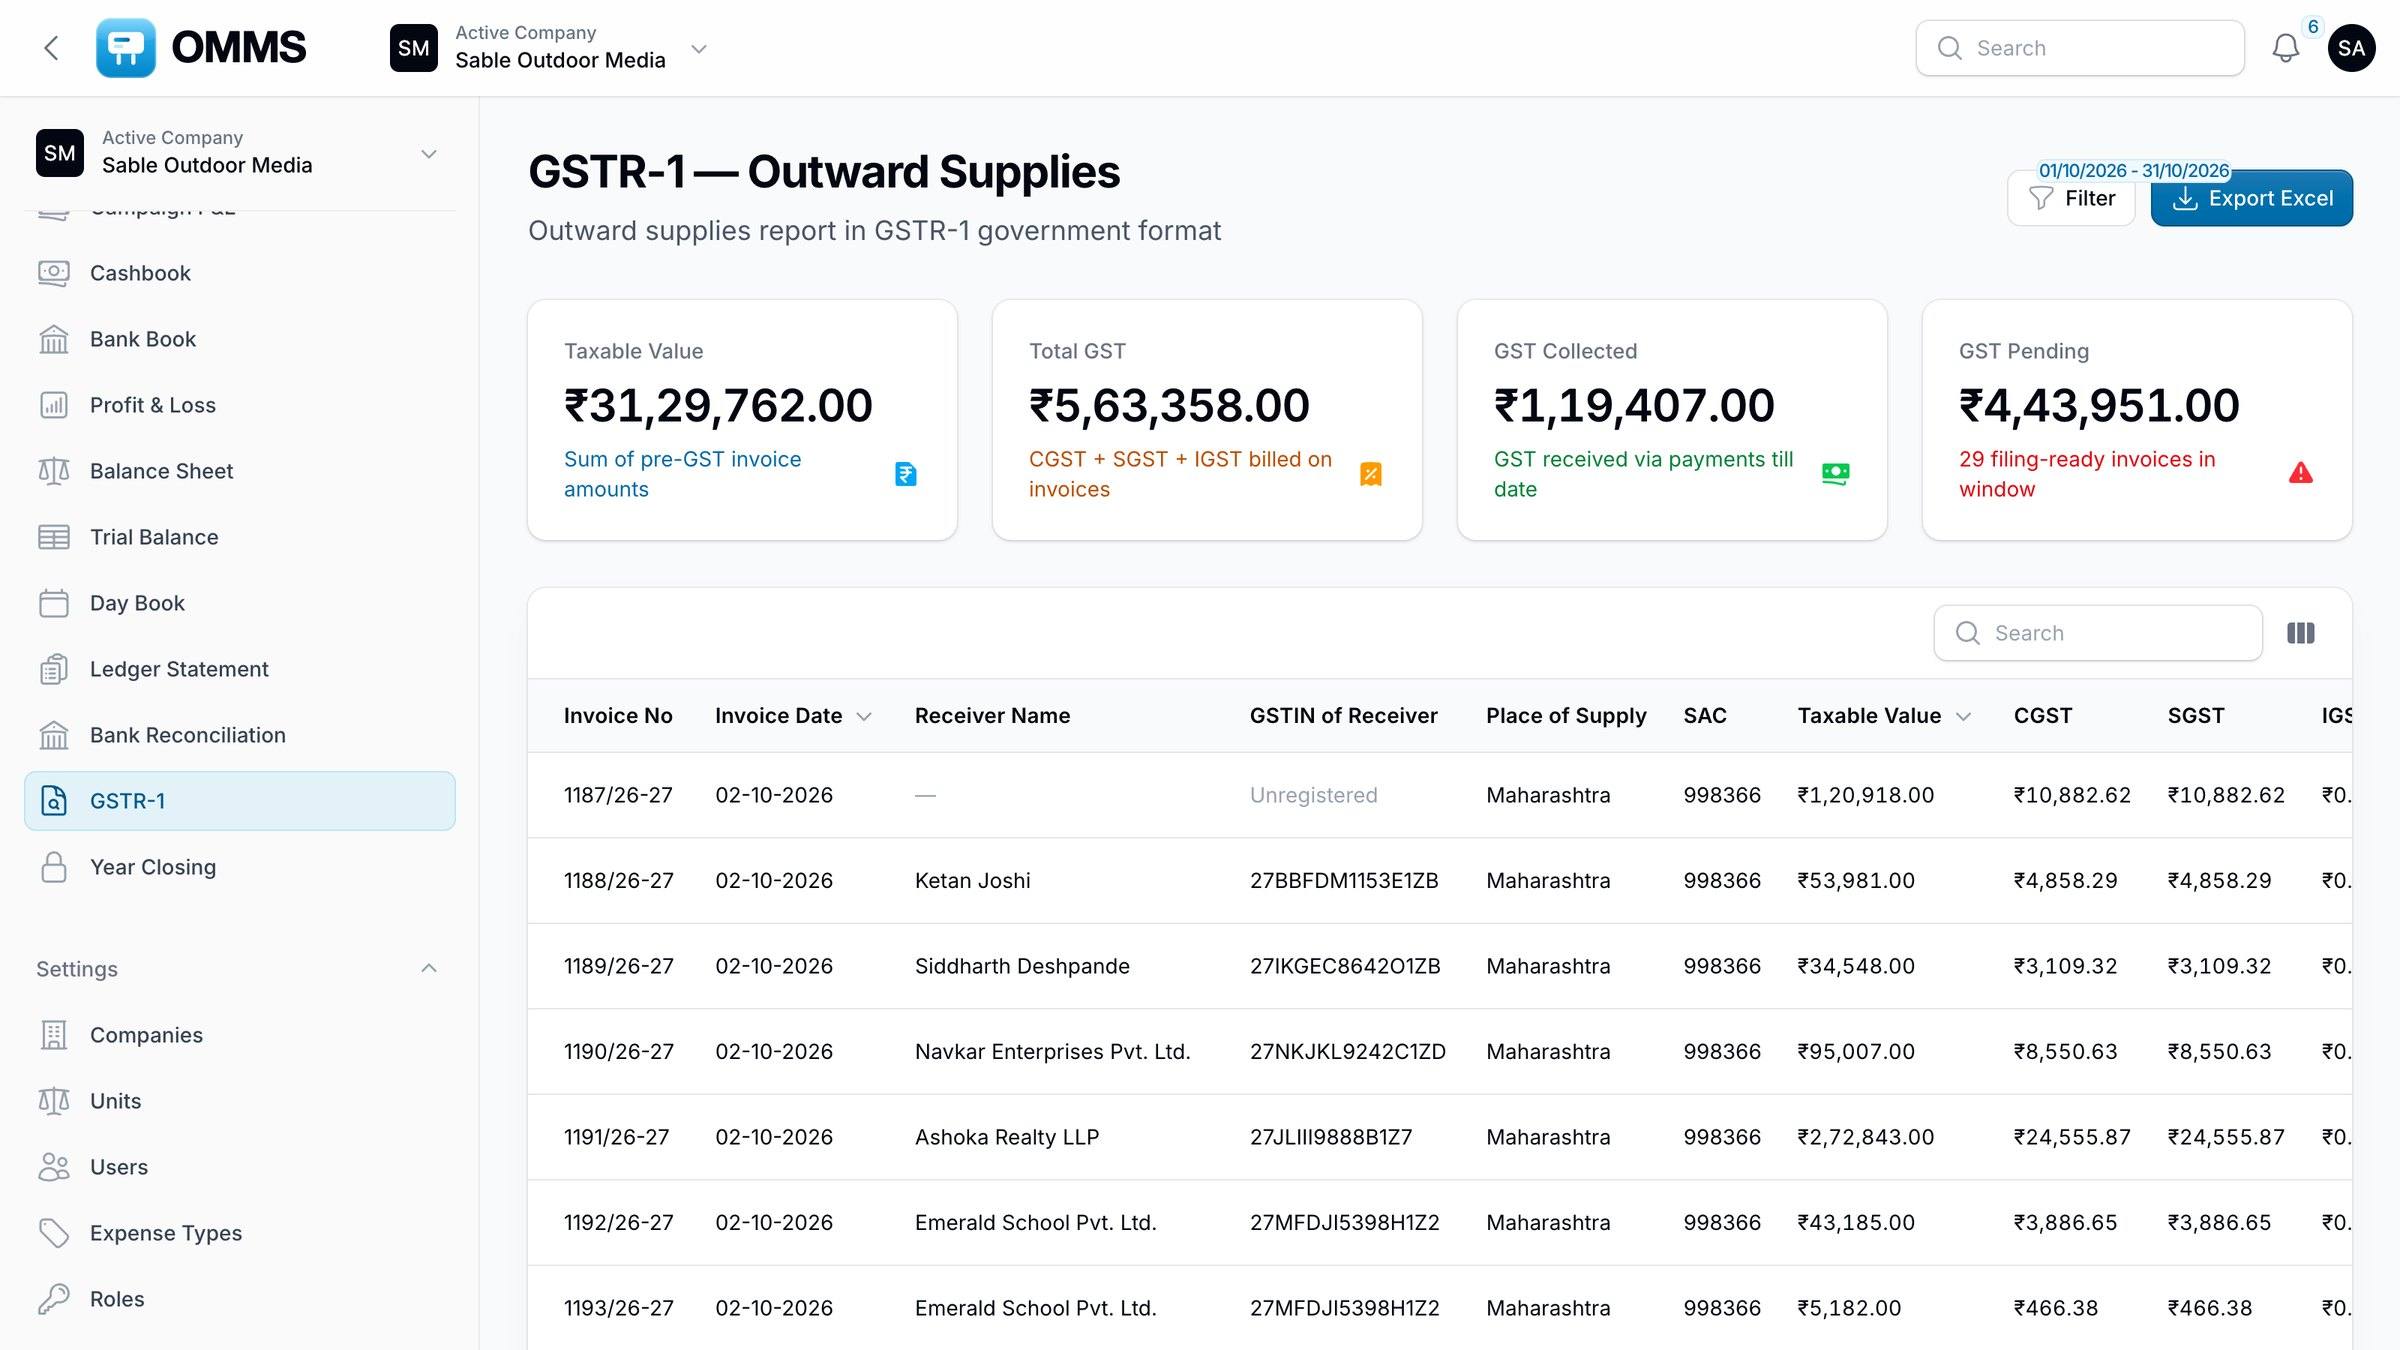Click the warning icon on GST Pending card
The image size is (2400, 1350).
[2300, 474]
